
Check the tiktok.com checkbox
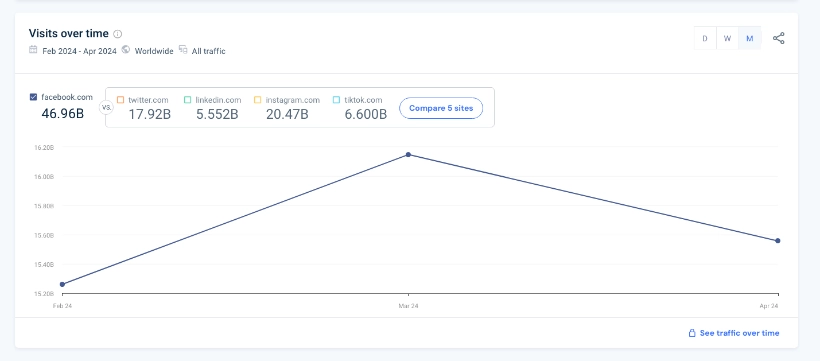click(x=336, y=99)
